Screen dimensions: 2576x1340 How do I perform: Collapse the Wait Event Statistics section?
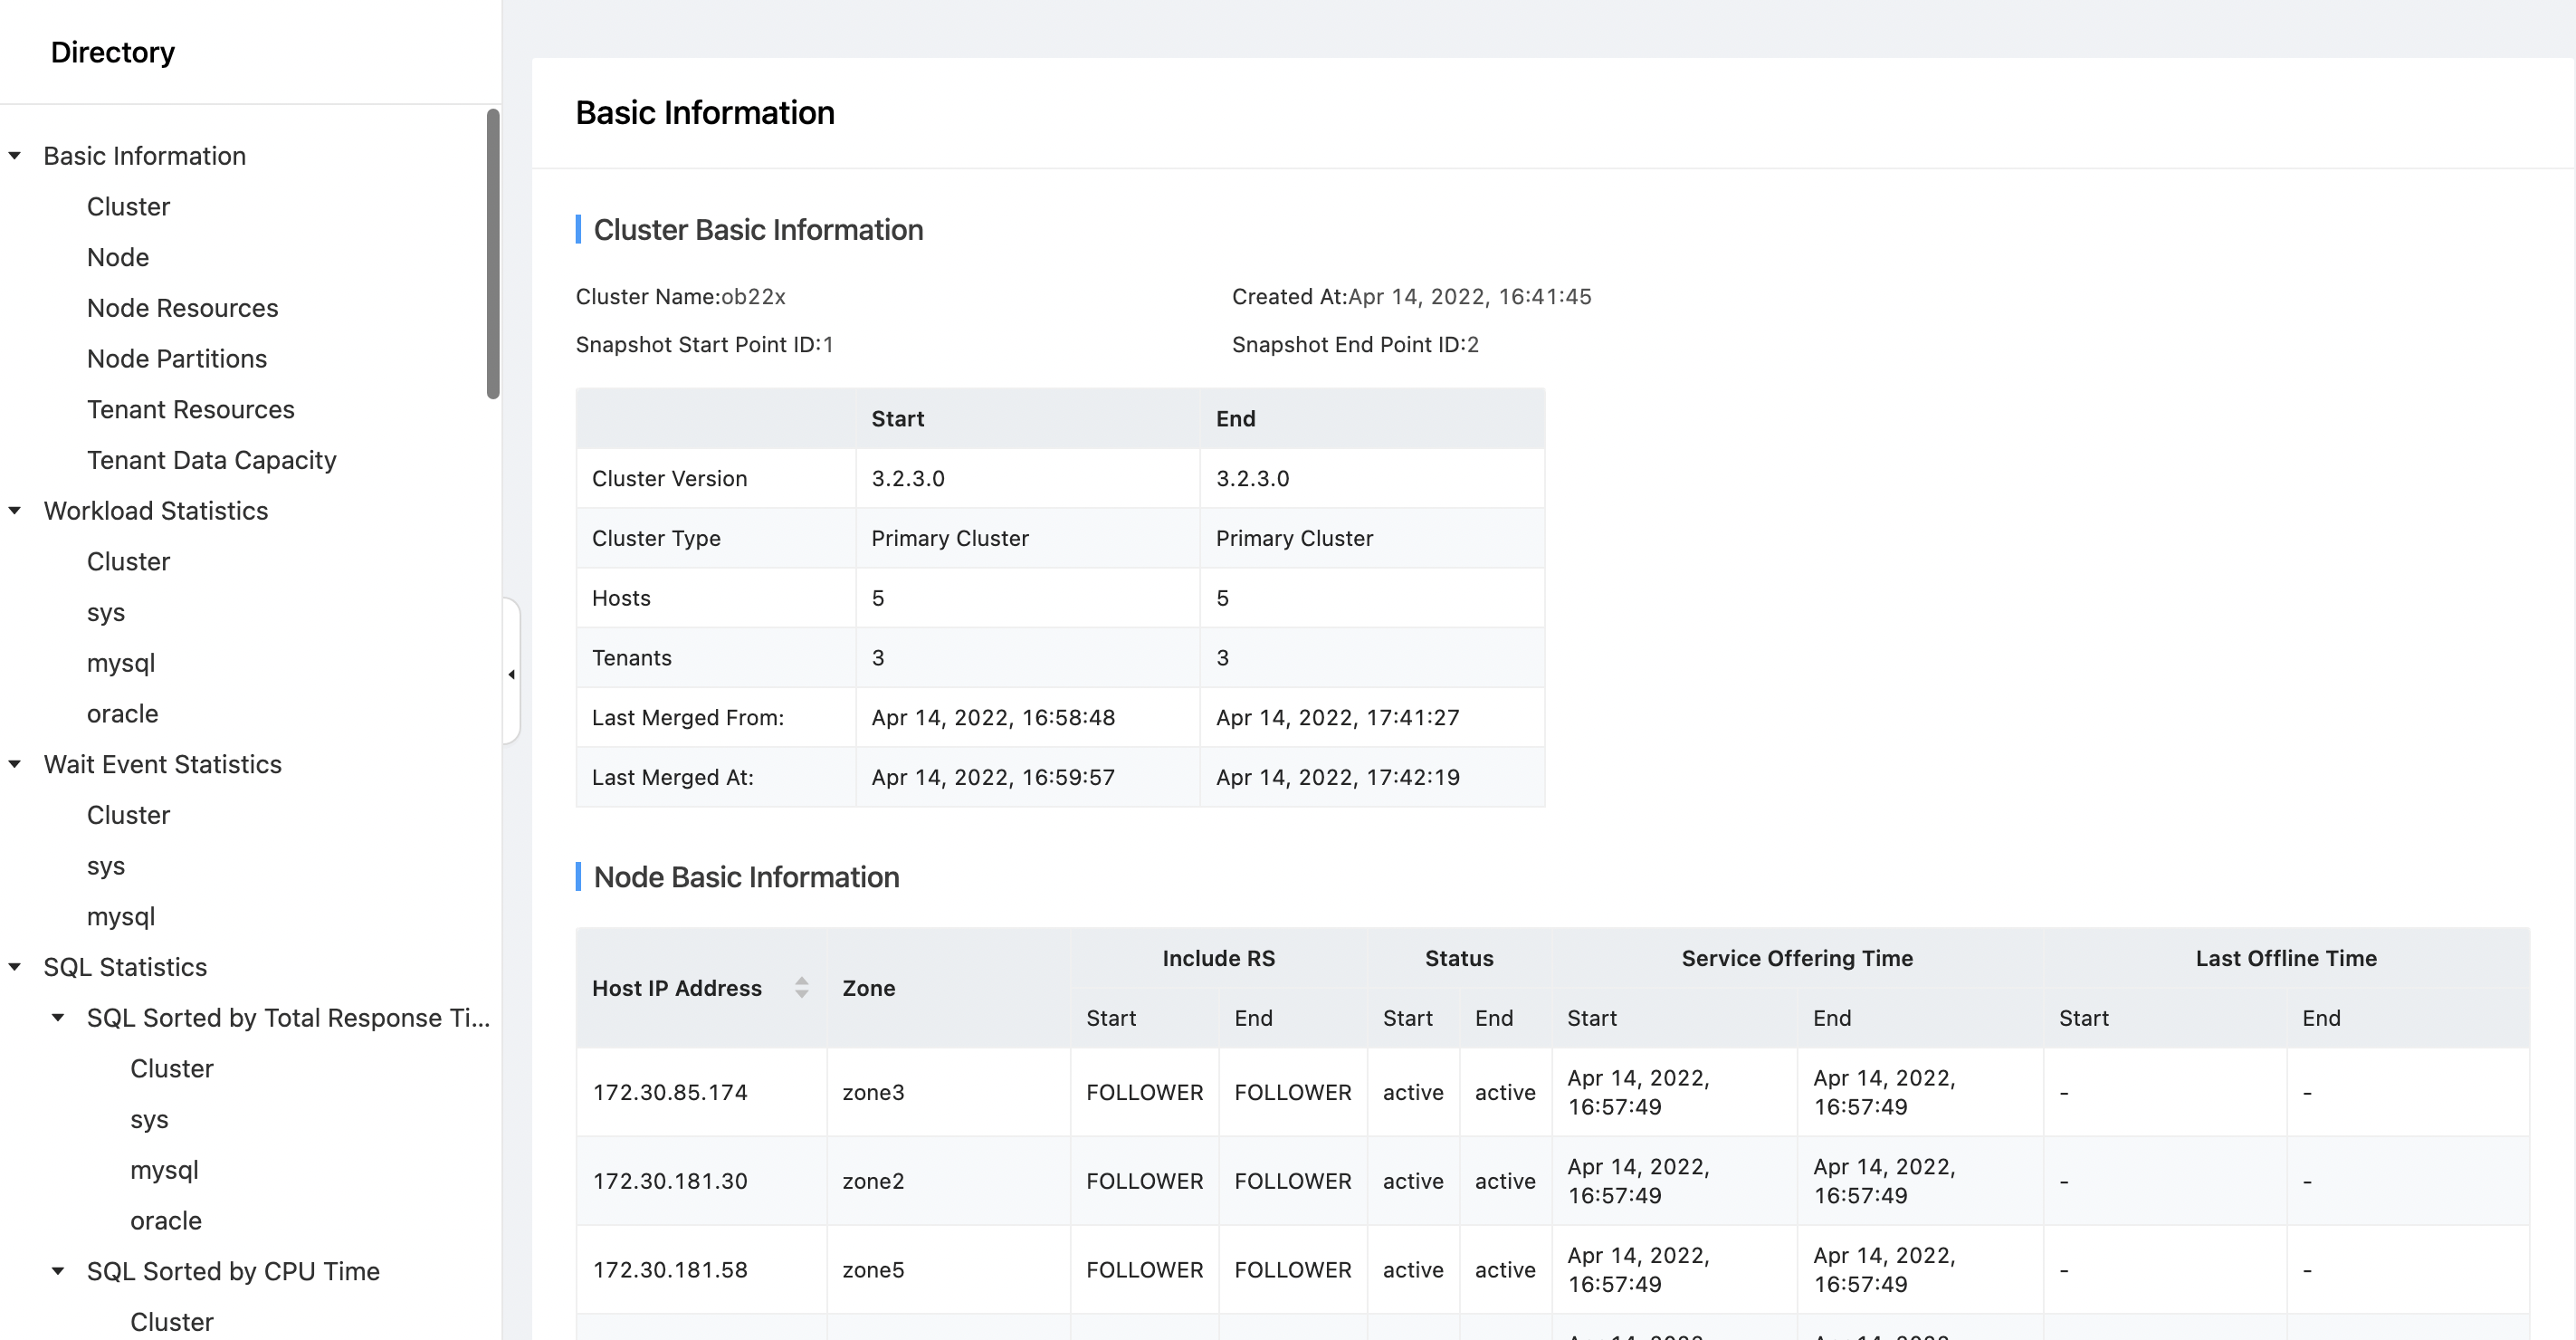point(14,763)
